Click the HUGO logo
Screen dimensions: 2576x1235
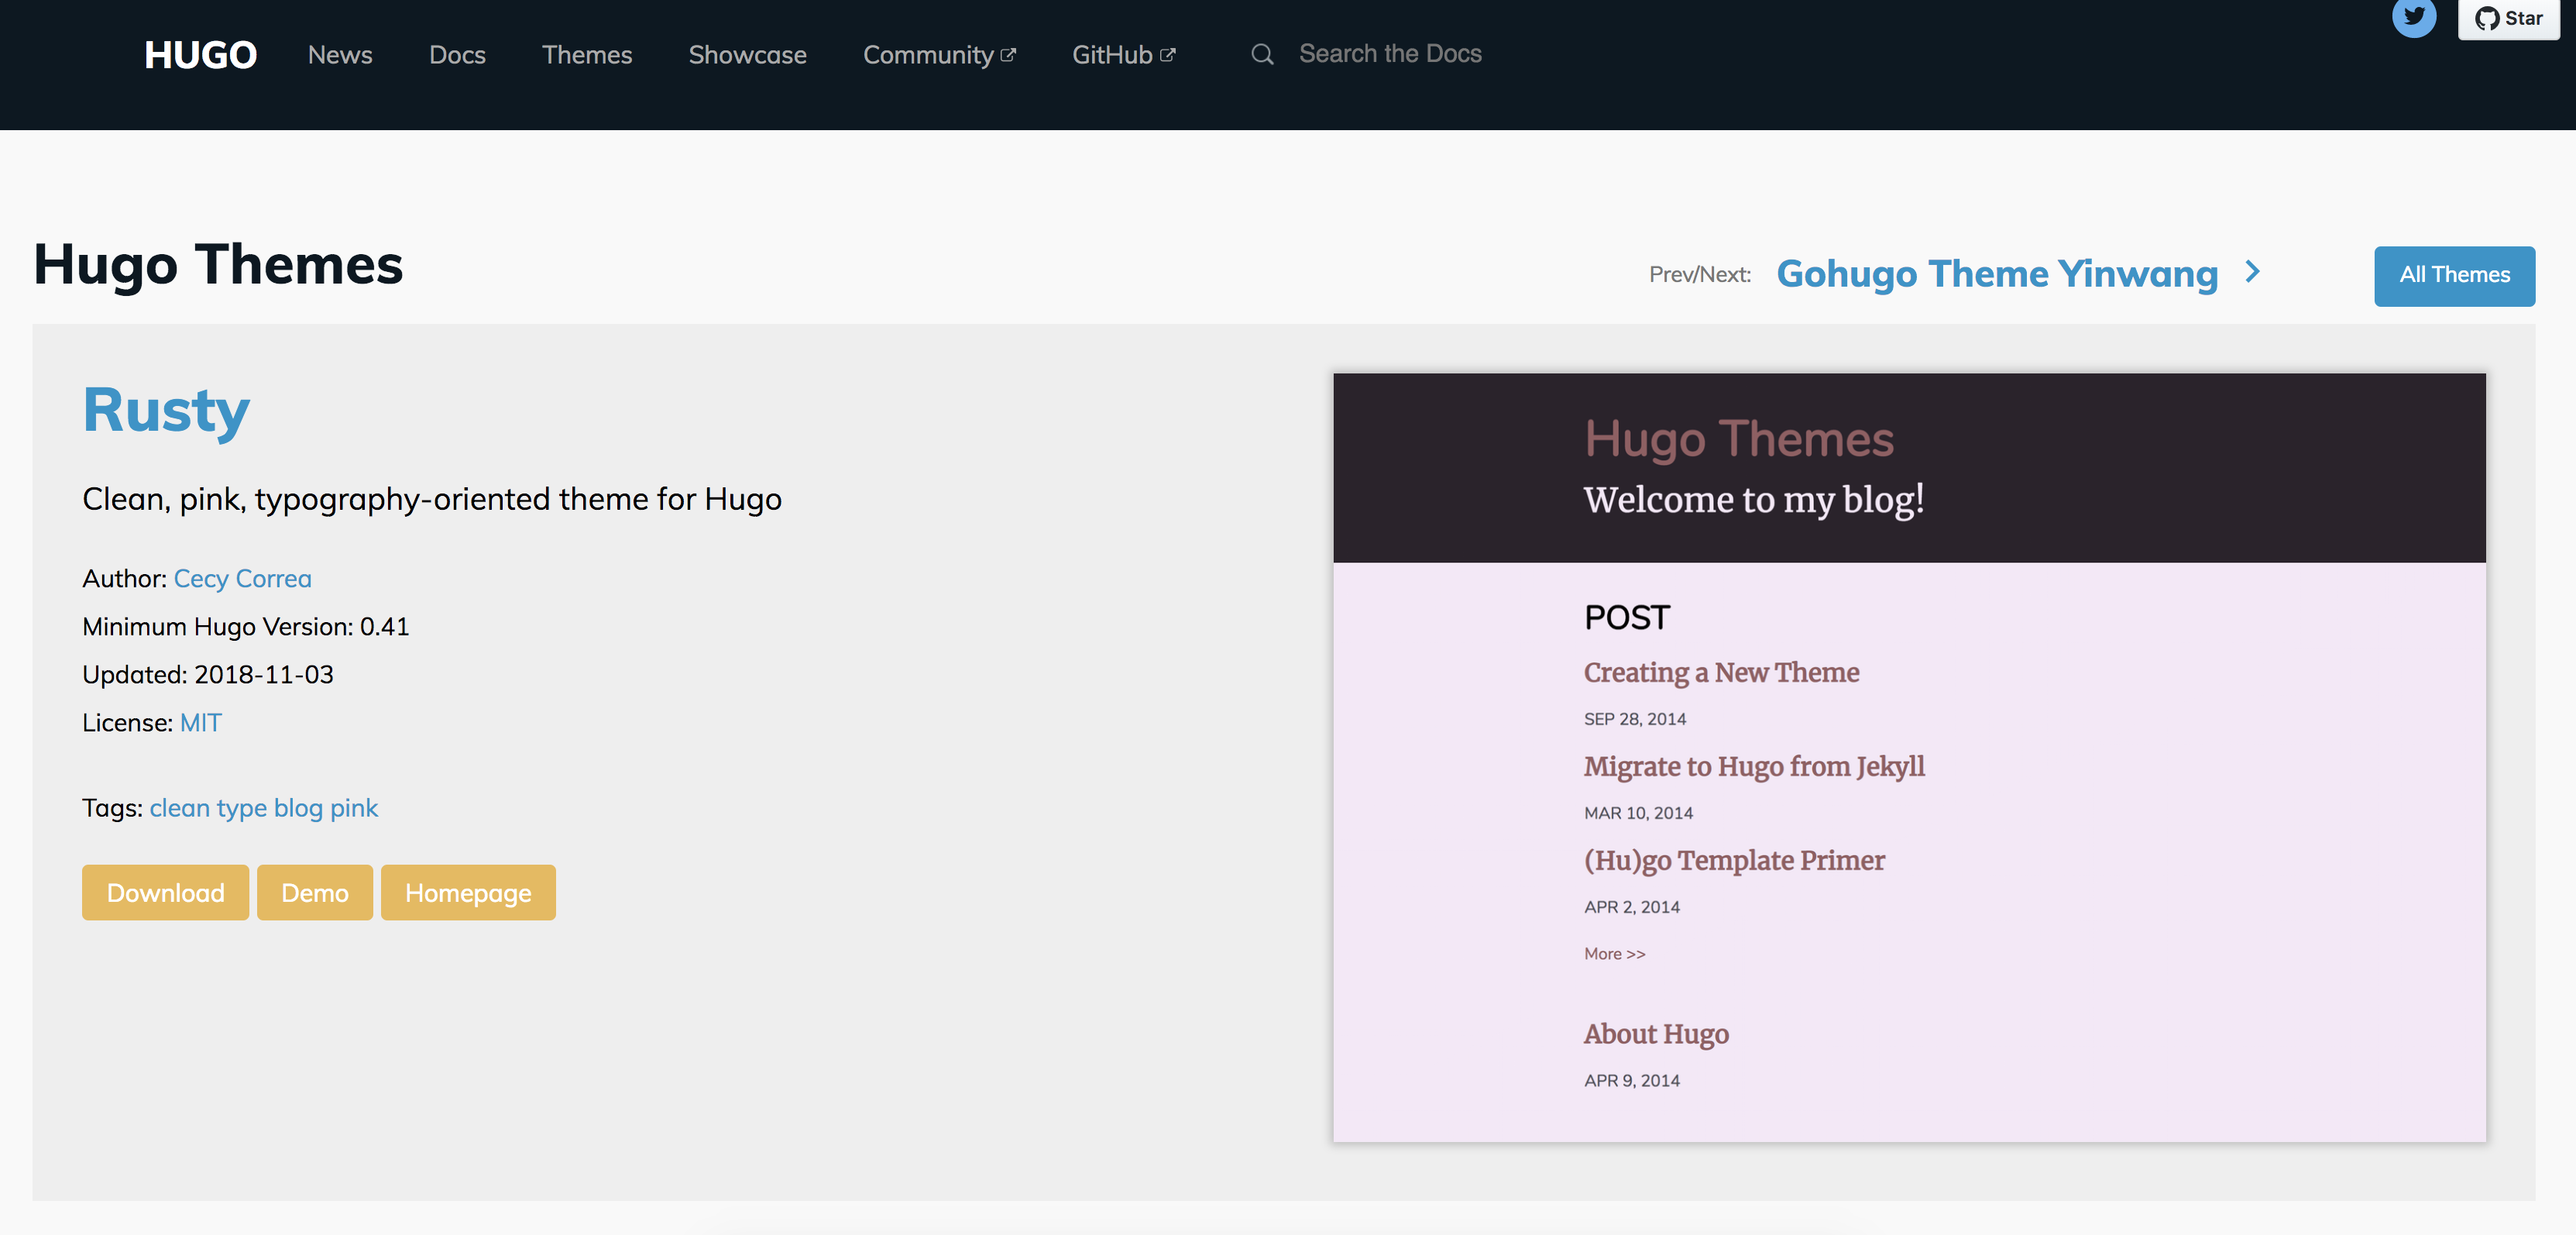pyautogui.click(x=200, y=55)
